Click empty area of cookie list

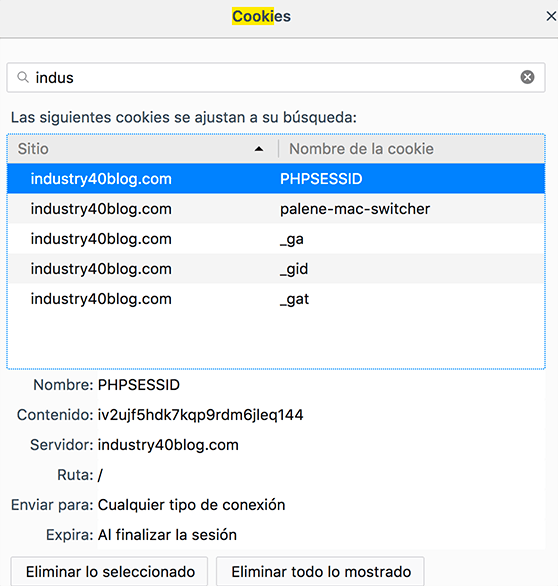pos(276,340)
